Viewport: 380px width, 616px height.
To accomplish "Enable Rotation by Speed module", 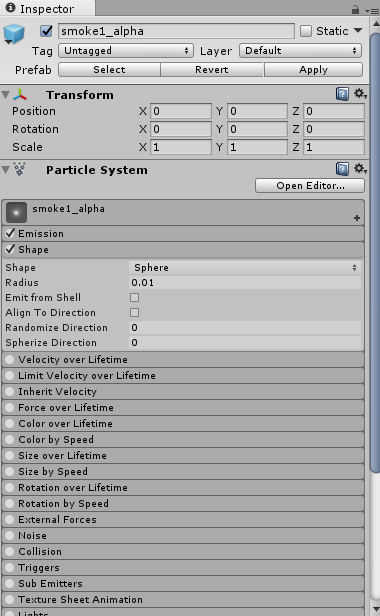I will 9,504.
